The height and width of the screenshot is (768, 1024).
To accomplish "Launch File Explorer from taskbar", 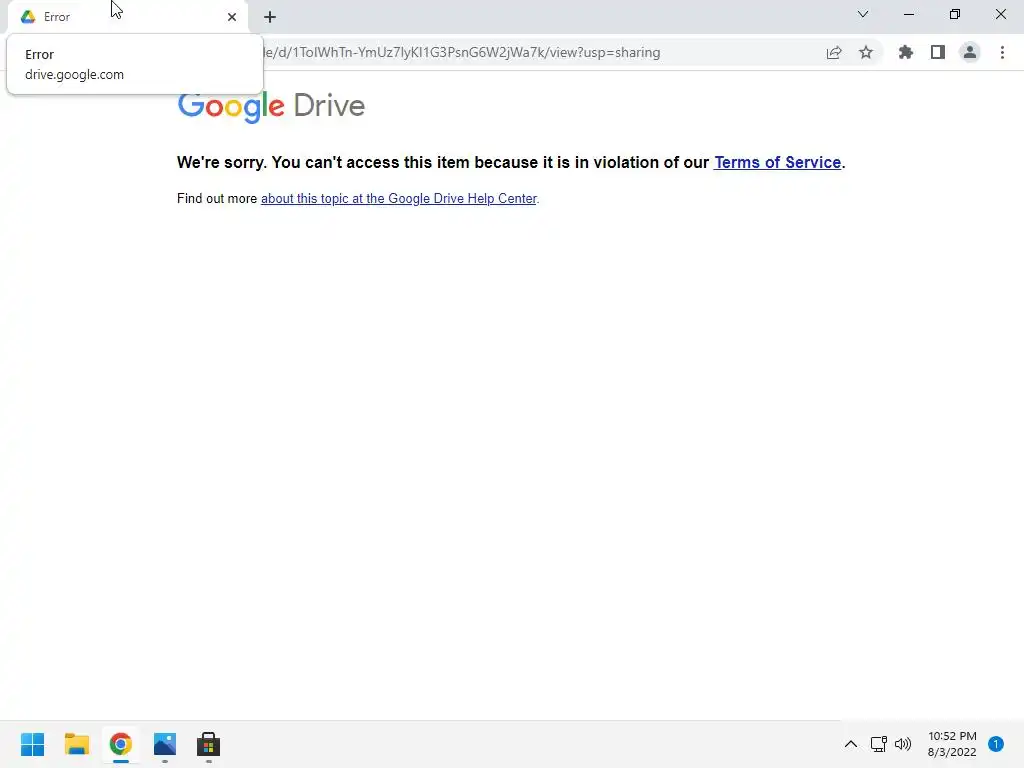I will [x=77, y=744].
